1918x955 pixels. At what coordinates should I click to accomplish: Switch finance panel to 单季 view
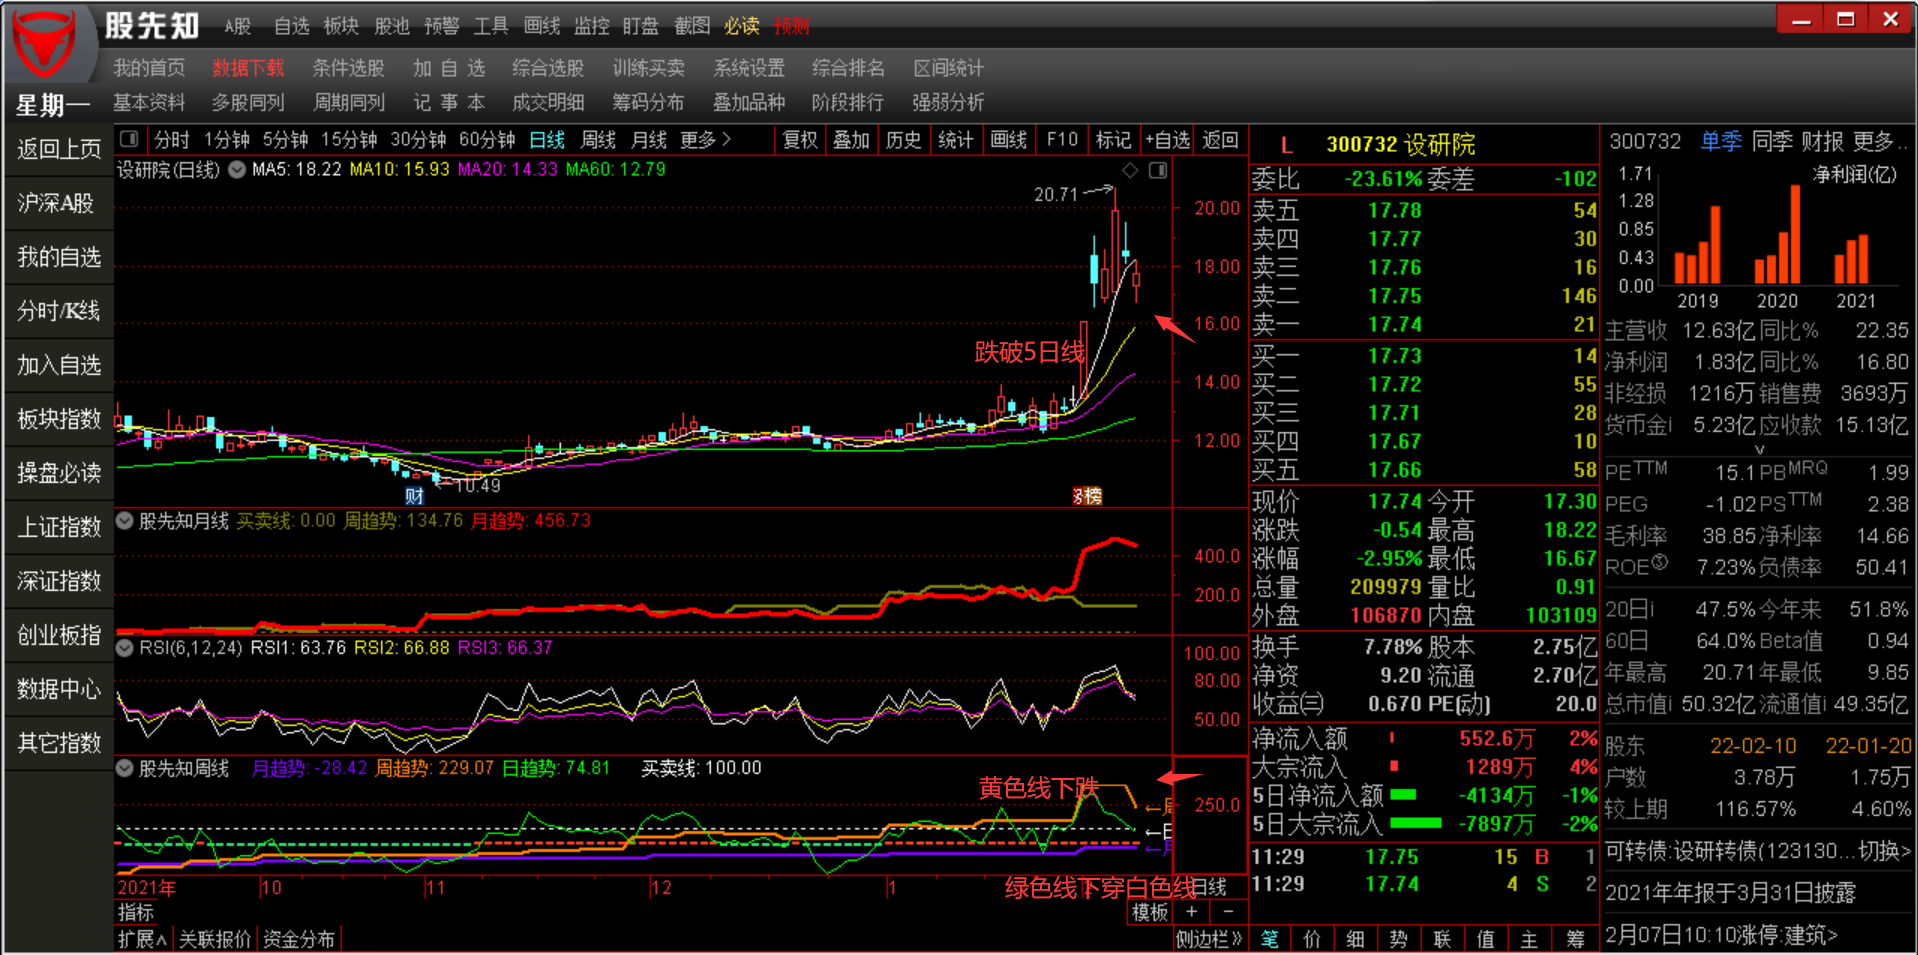pyautogui.click(x=1721, y=142)
